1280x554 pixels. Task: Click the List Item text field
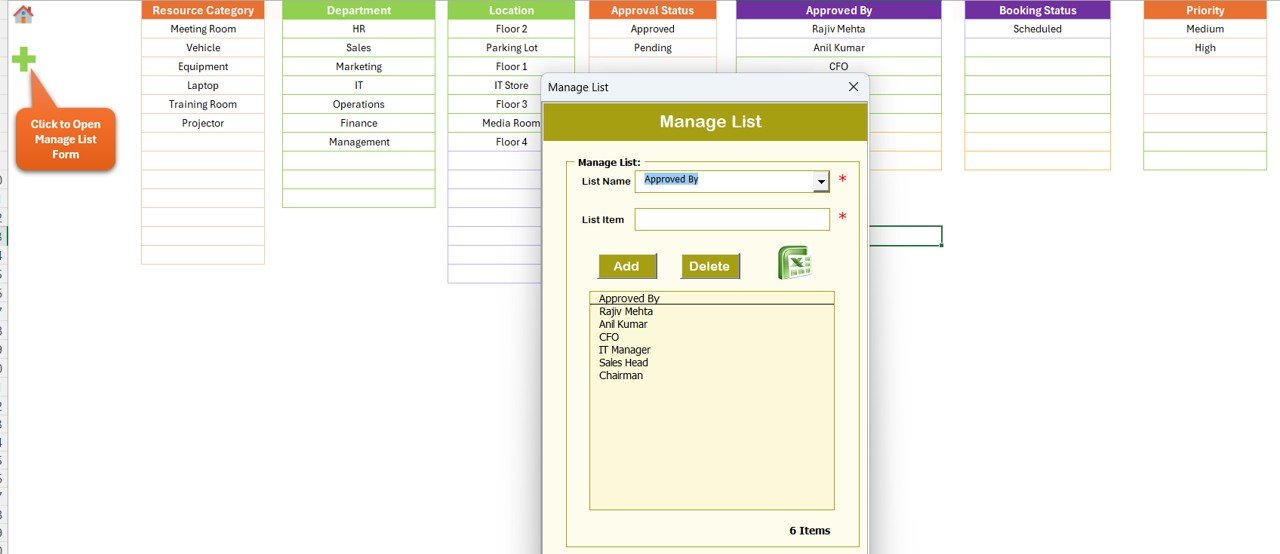732,219
